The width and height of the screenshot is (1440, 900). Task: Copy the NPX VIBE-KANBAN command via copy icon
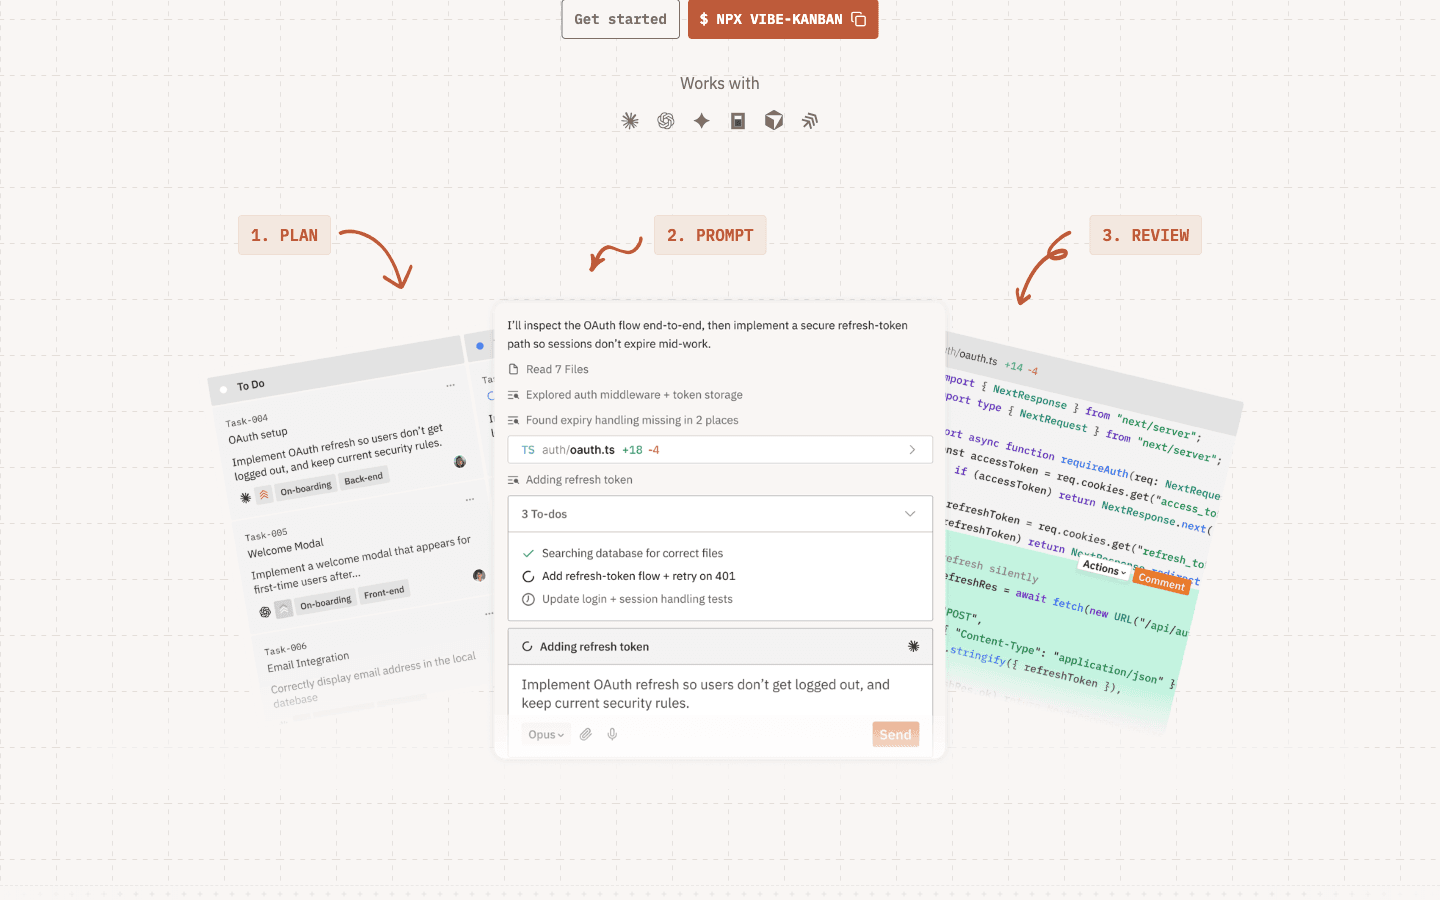click(858, 18)
